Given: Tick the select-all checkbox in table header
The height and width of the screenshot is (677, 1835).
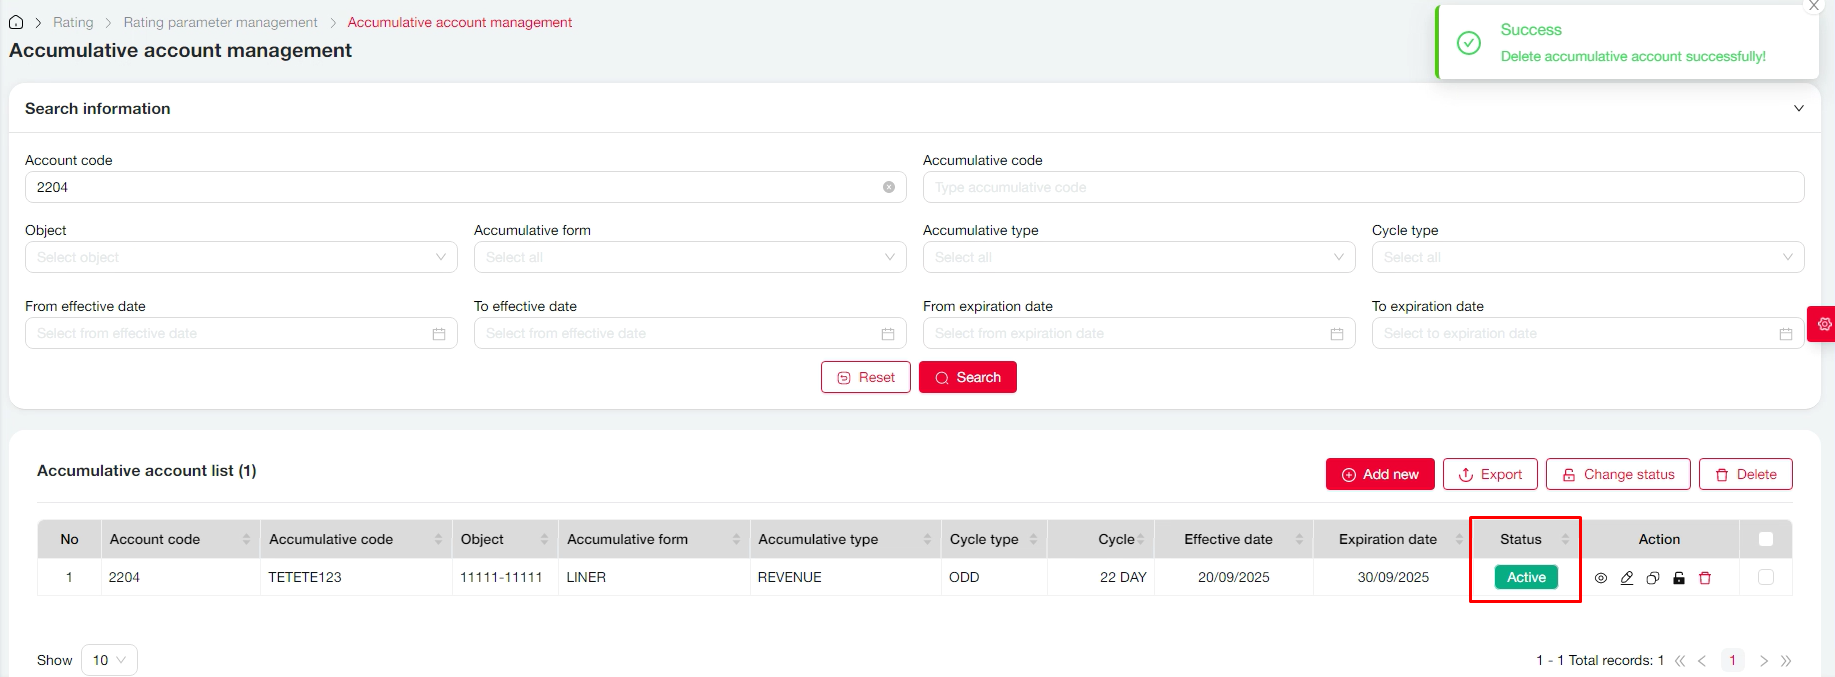Looking at the screenshot, I should click(1766, 539).
